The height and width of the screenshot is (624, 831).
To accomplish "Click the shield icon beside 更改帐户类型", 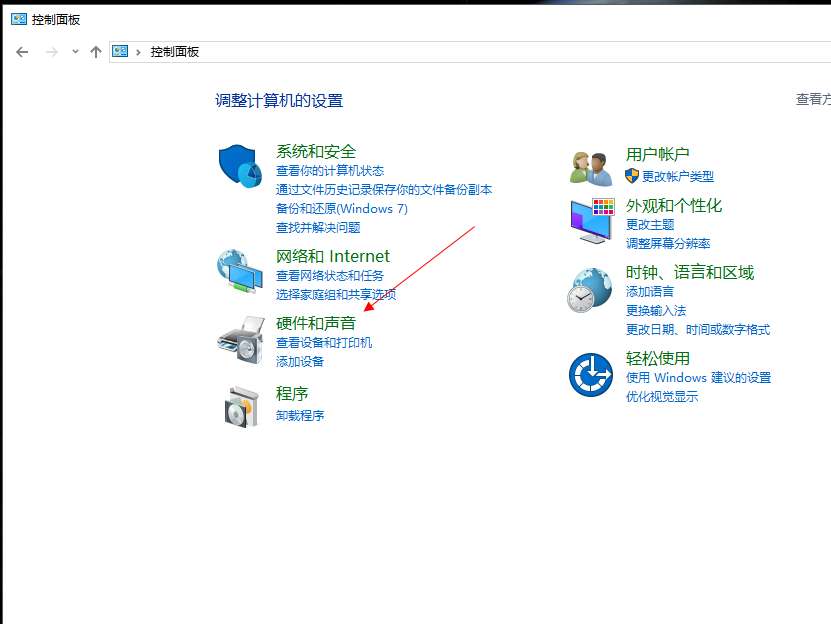I will tap(632, 176).
